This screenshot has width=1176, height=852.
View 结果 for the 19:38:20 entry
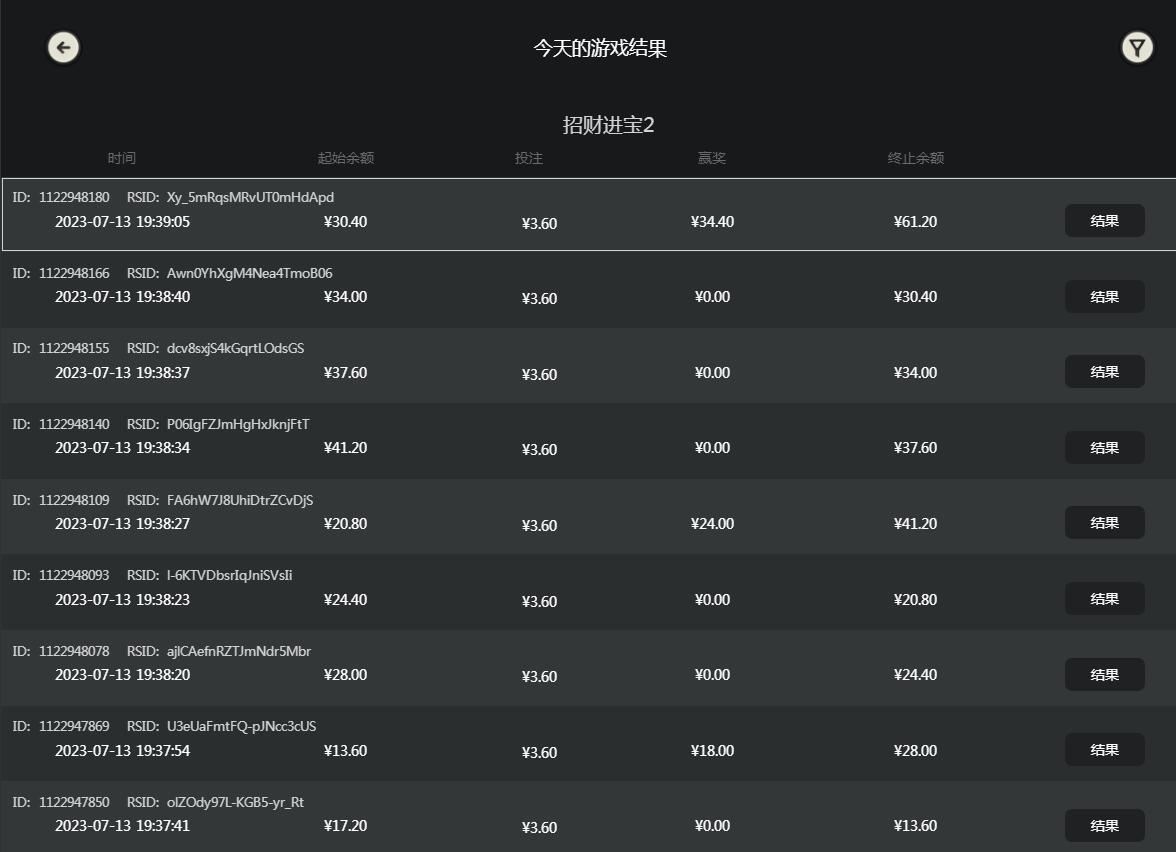pos(1104,675)
